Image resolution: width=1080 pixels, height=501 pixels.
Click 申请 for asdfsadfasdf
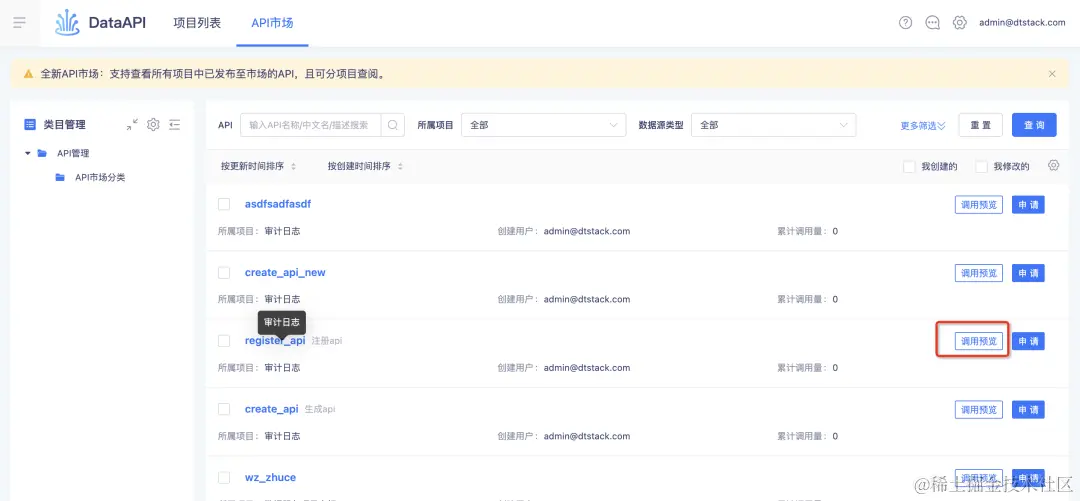[x=1028, y=205]
